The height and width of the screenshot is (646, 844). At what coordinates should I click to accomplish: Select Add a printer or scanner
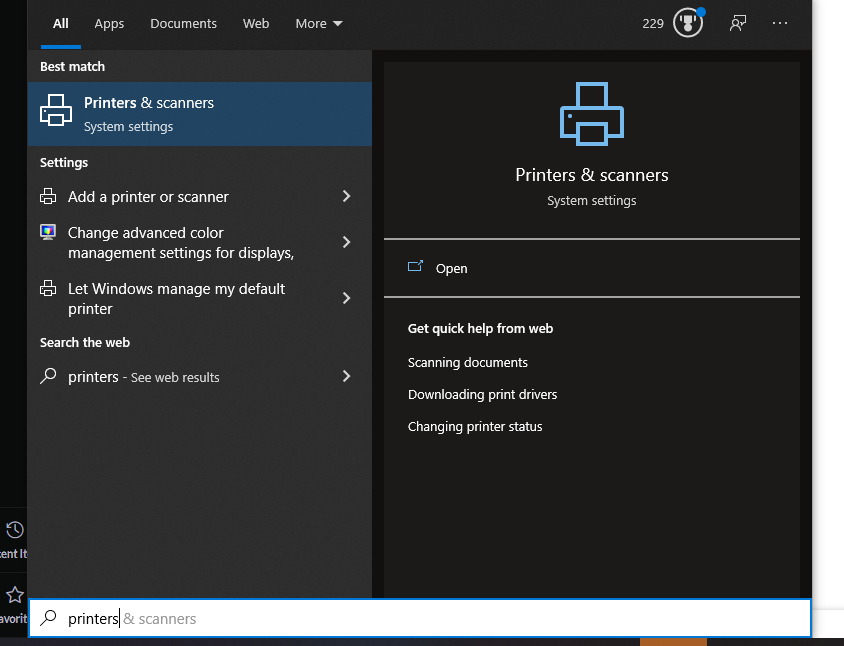(x=200, y=196)
